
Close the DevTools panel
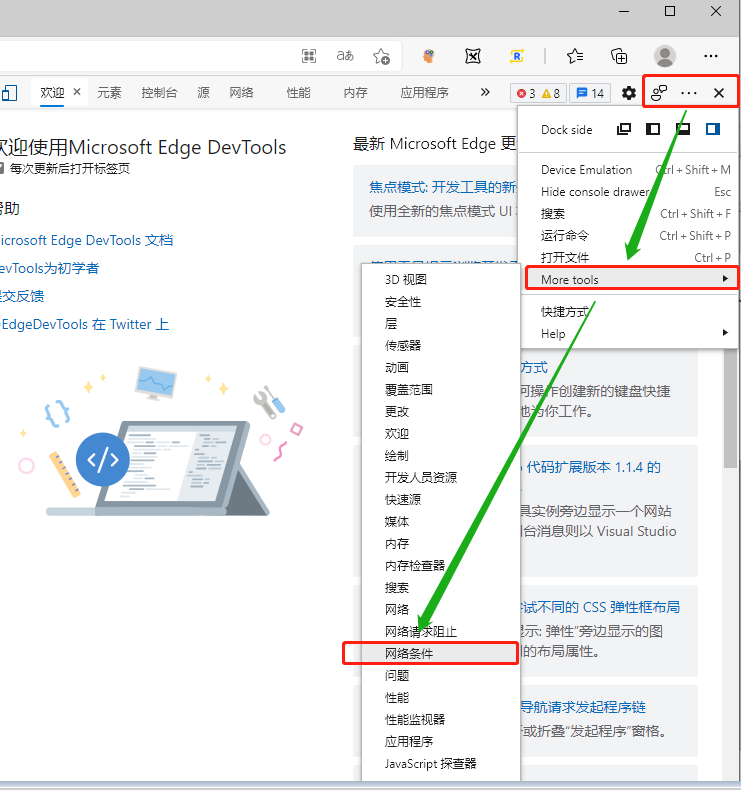click(x=719, y=93)
